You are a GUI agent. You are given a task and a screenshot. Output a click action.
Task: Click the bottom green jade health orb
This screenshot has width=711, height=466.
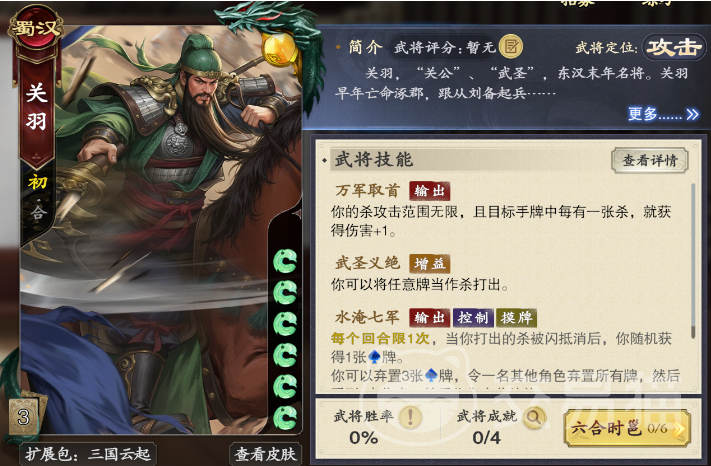coord(285,417)
